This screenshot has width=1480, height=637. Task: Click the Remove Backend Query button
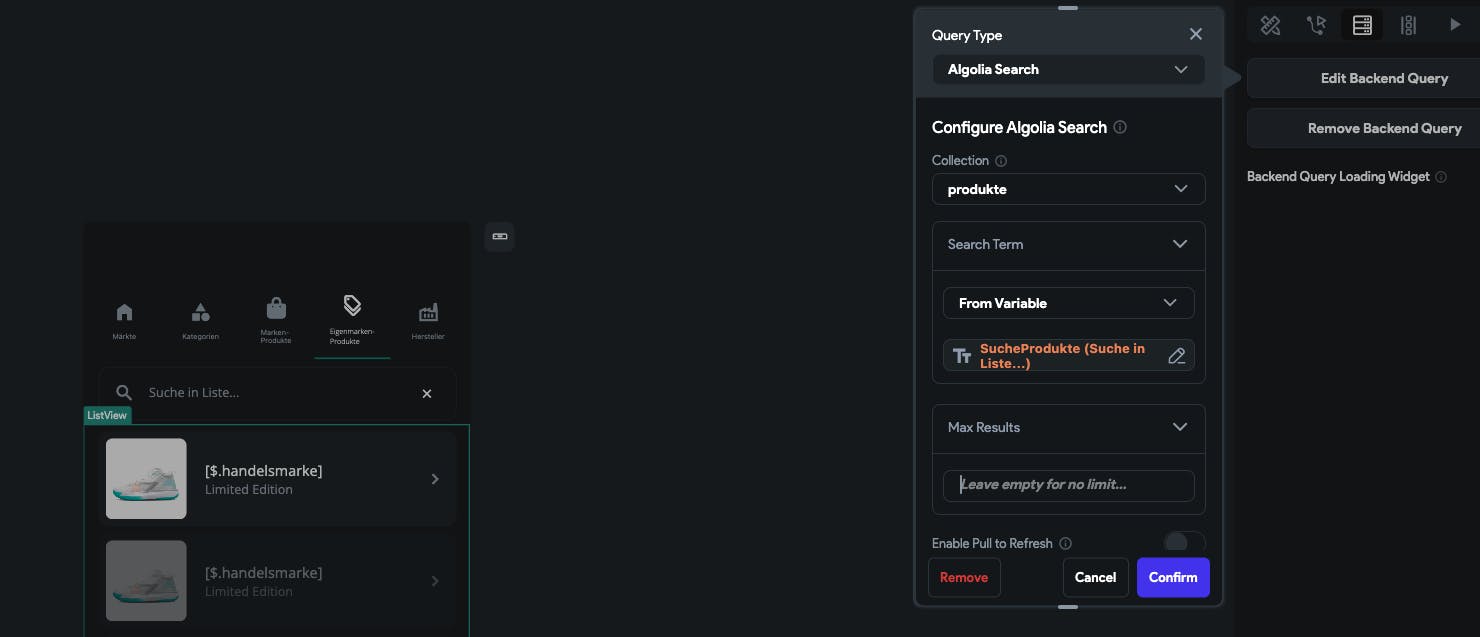(1384, 128)
